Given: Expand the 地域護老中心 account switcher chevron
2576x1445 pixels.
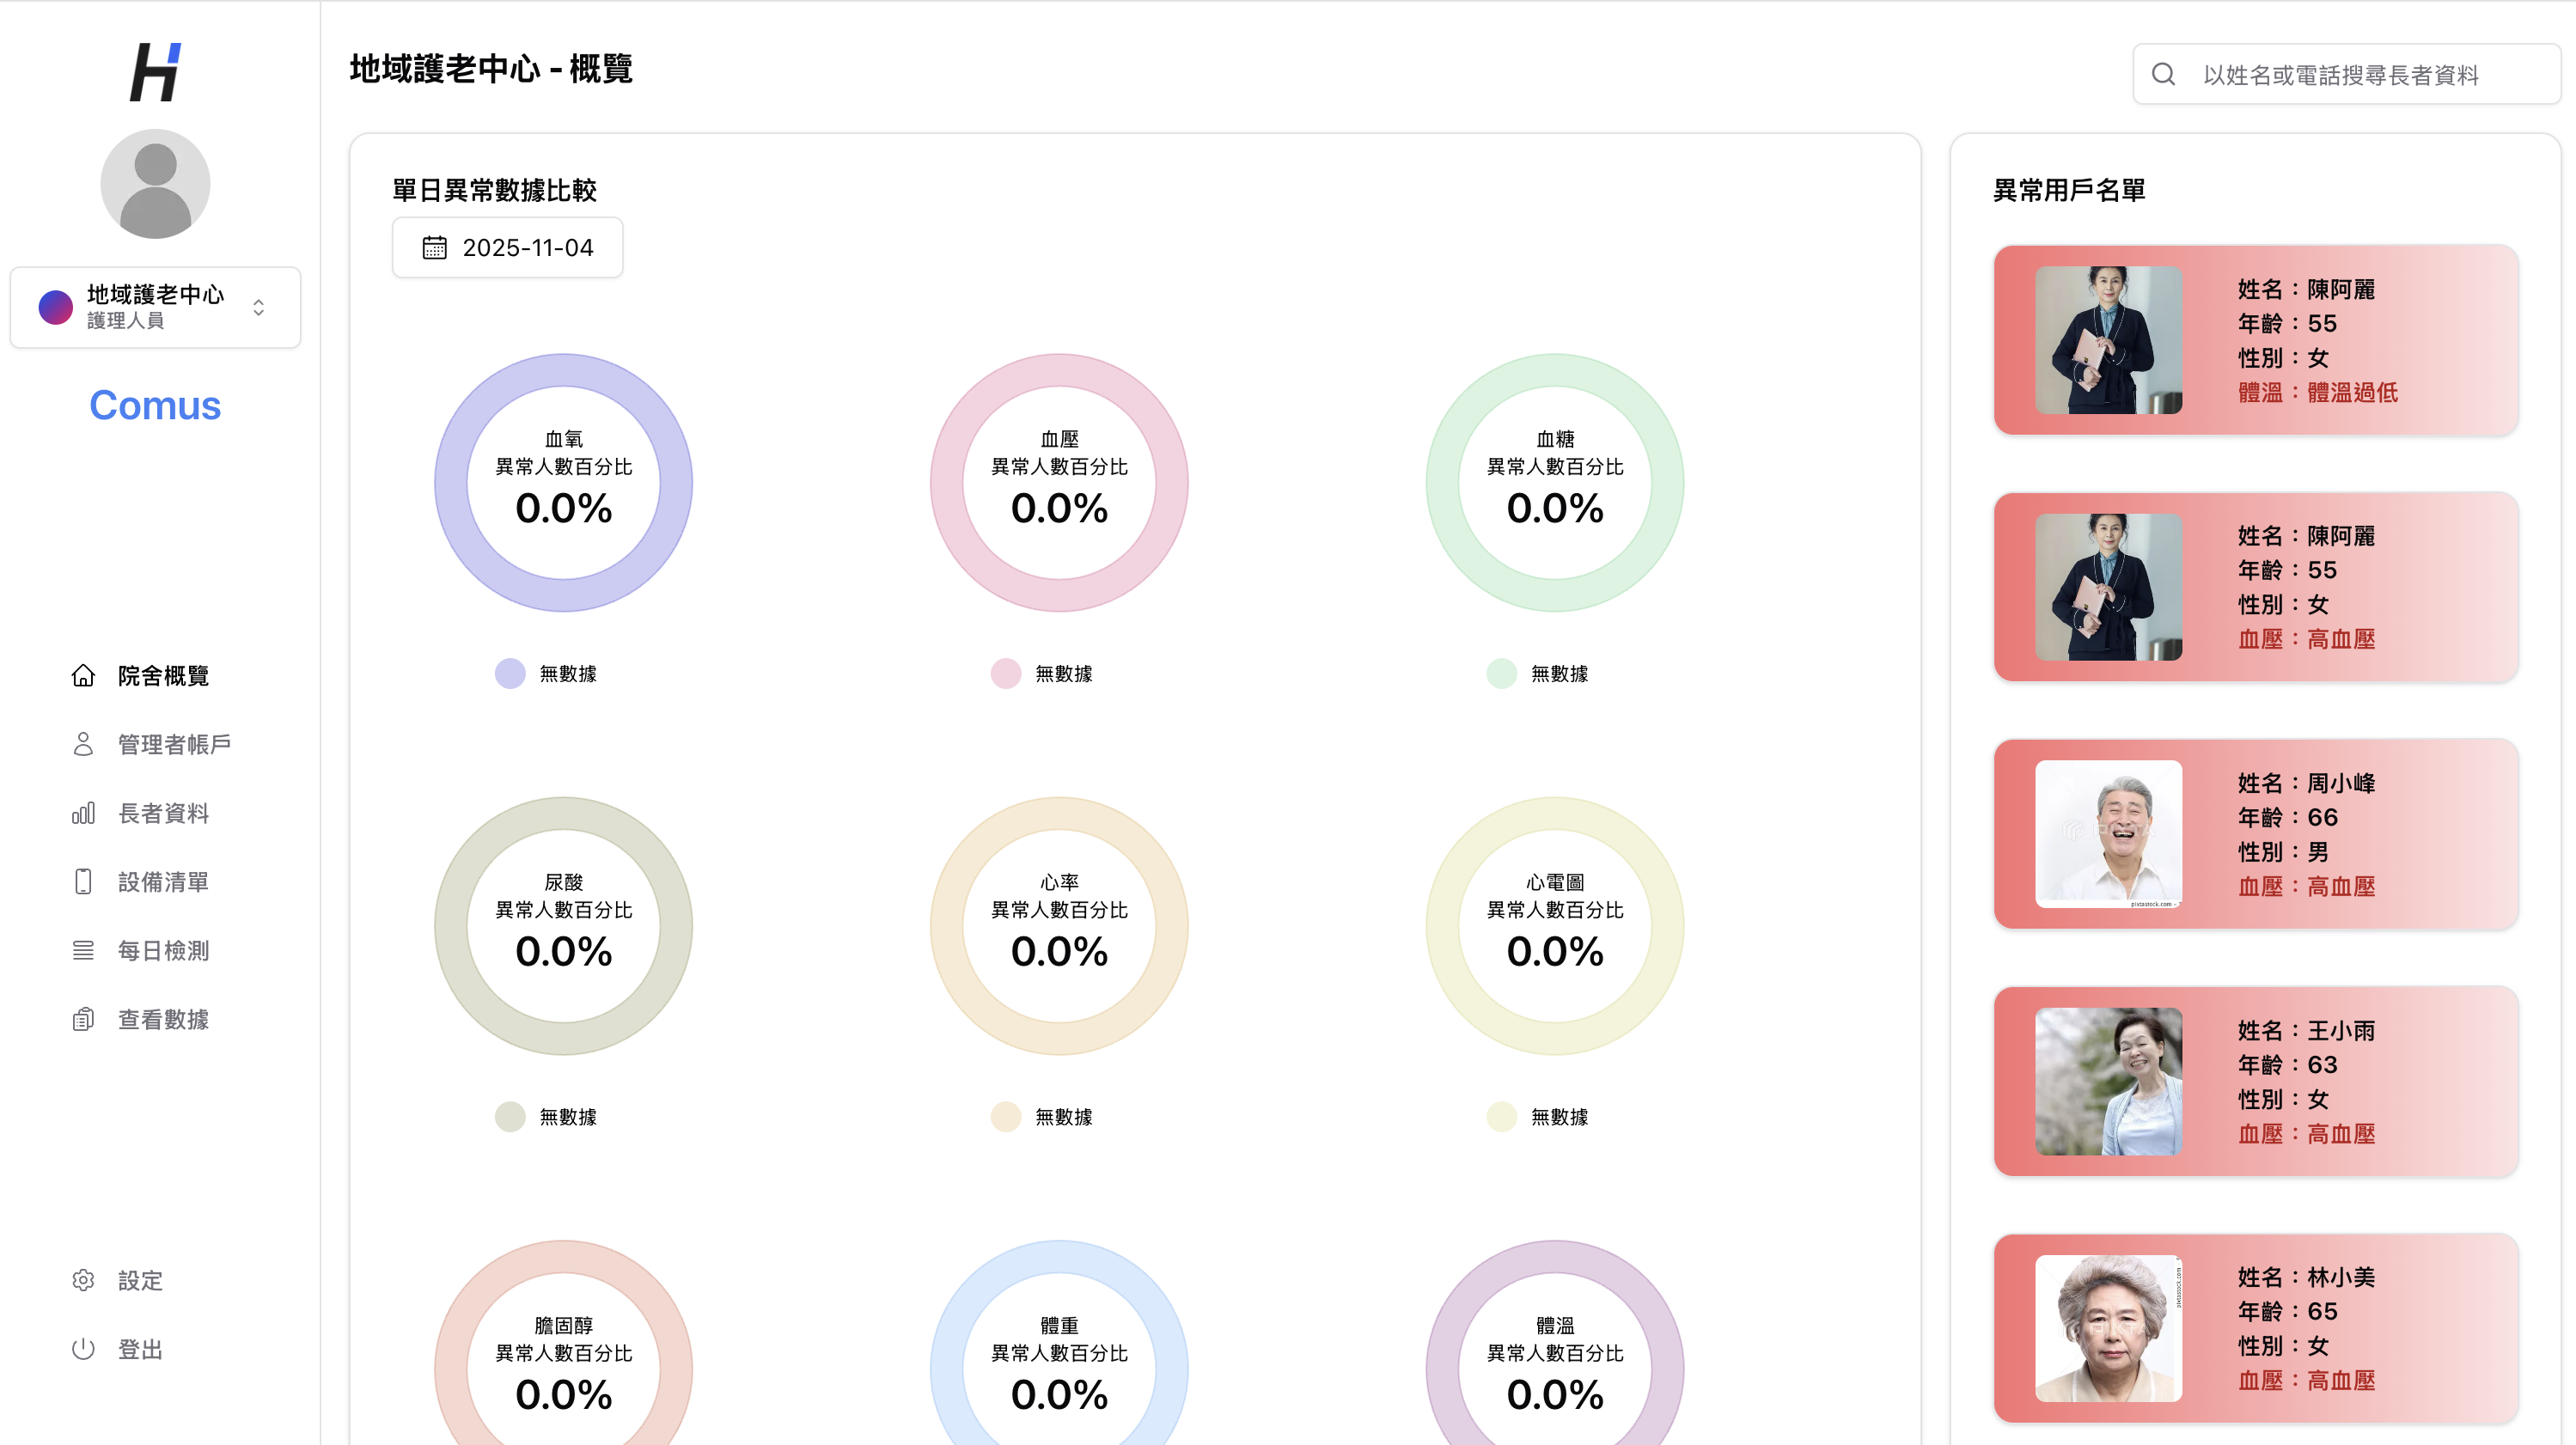Looking at the screenshot, I should [x=258, y=307].
